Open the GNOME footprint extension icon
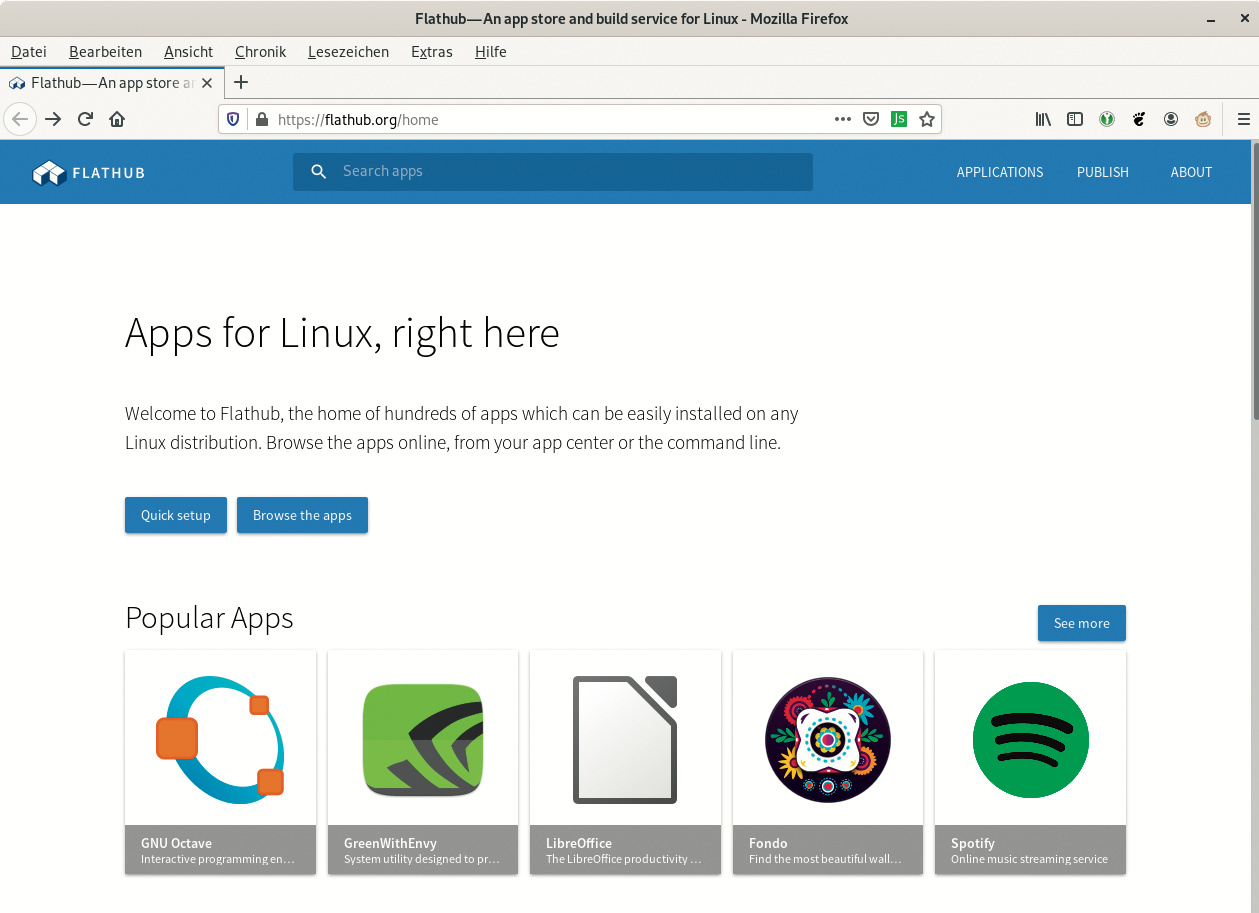The height and width of the screenshot is (913, 1259). (x=1139, y=119)
